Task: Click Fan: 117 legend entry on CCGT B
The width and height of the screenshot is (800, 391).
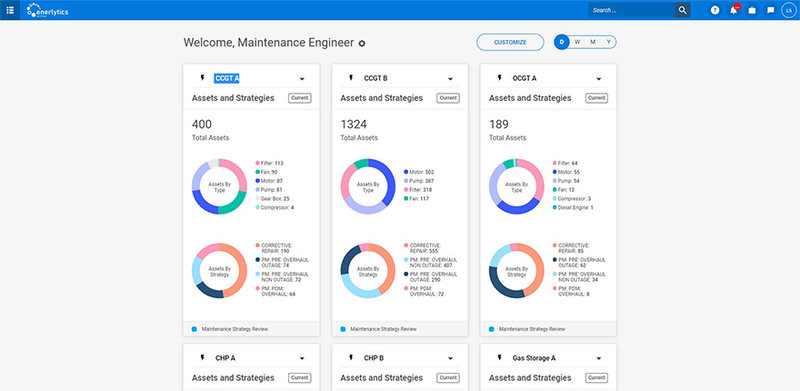Action: tap(416, 199)
